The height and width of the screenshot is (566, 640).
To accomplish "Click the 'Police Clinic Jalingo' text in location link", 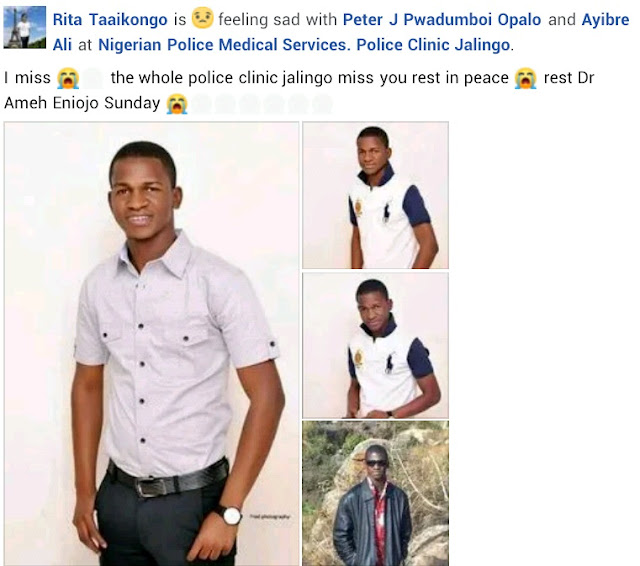I will (x=433, y=45).
